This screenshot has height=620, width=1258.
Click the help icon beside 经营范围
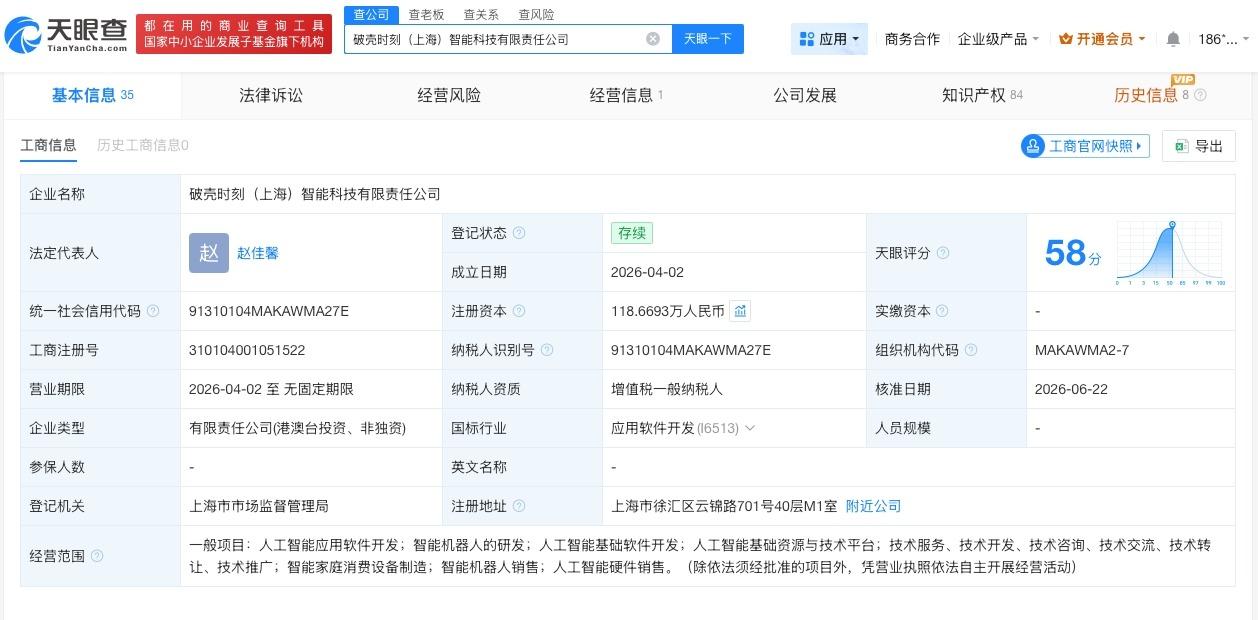pos(97,556)
